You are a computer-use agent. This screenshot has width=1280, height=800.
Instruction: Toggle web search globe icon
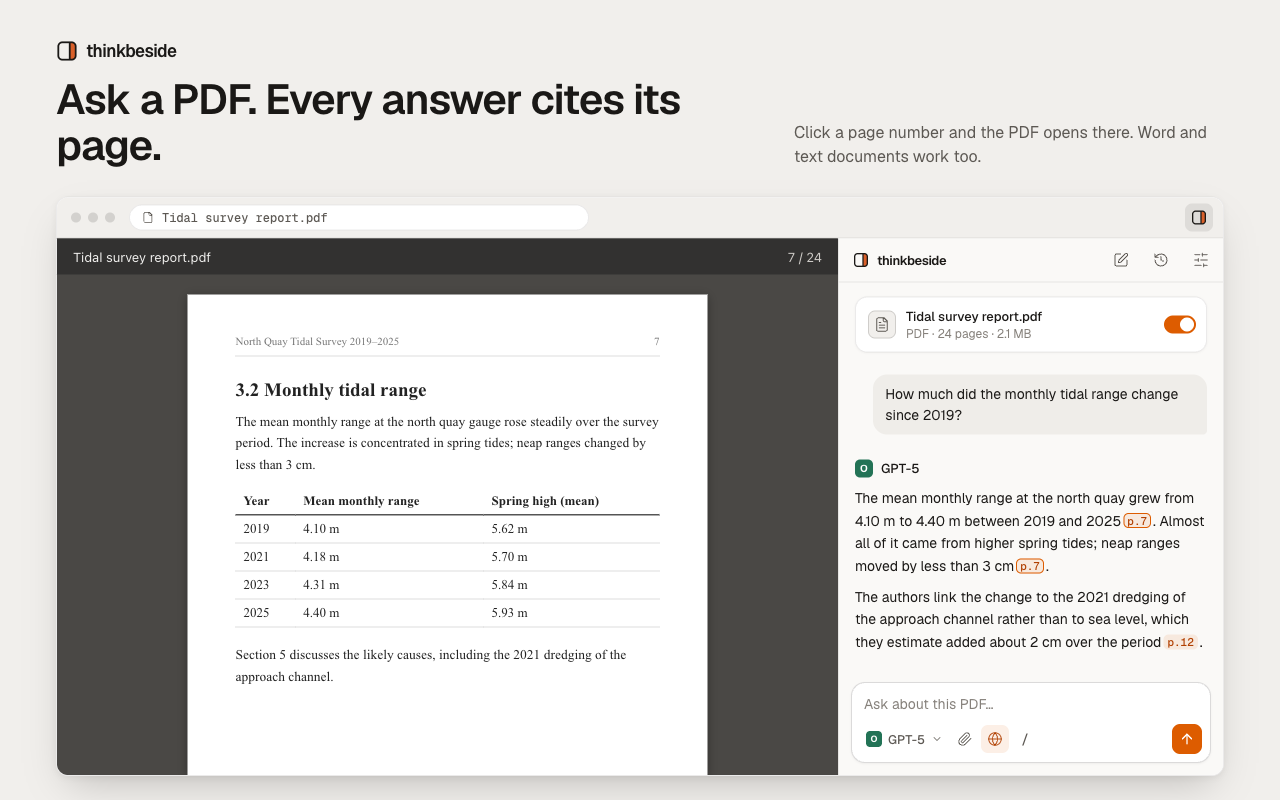click(995, 739)
